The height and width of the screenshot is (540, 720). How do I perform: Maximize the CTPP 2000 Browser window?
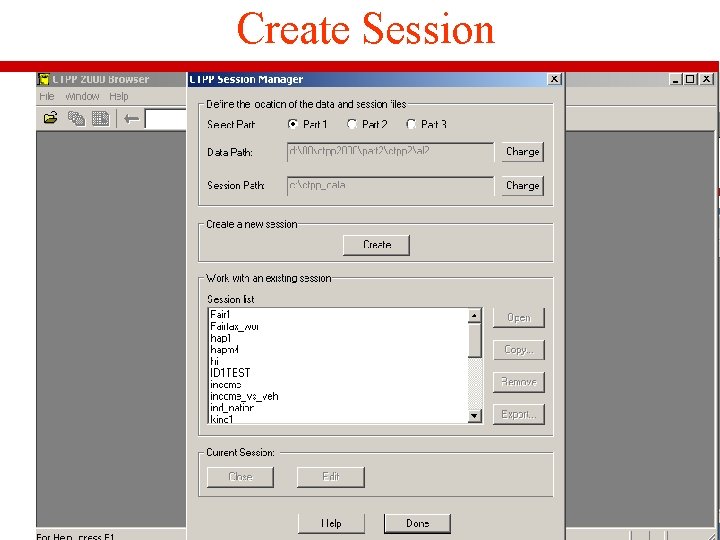pyautogui.click(x=690, y=79)
